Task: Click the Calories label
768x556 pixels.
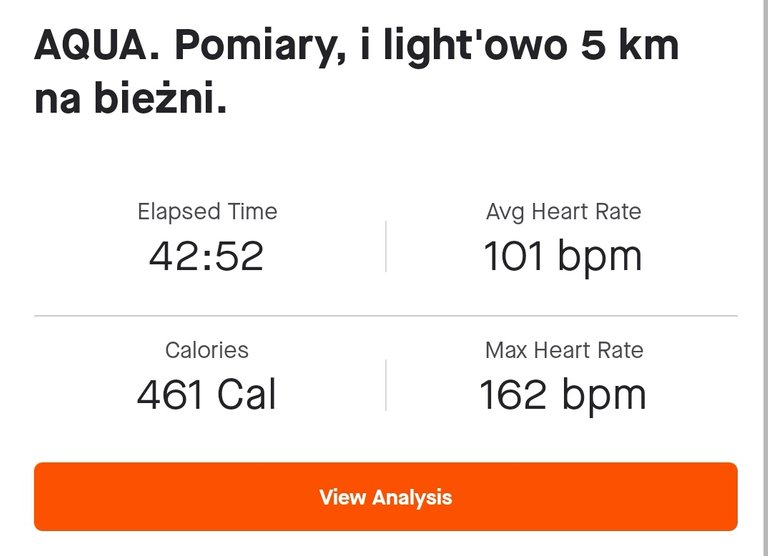Action: pyautogui.click(x=207, y=350)
